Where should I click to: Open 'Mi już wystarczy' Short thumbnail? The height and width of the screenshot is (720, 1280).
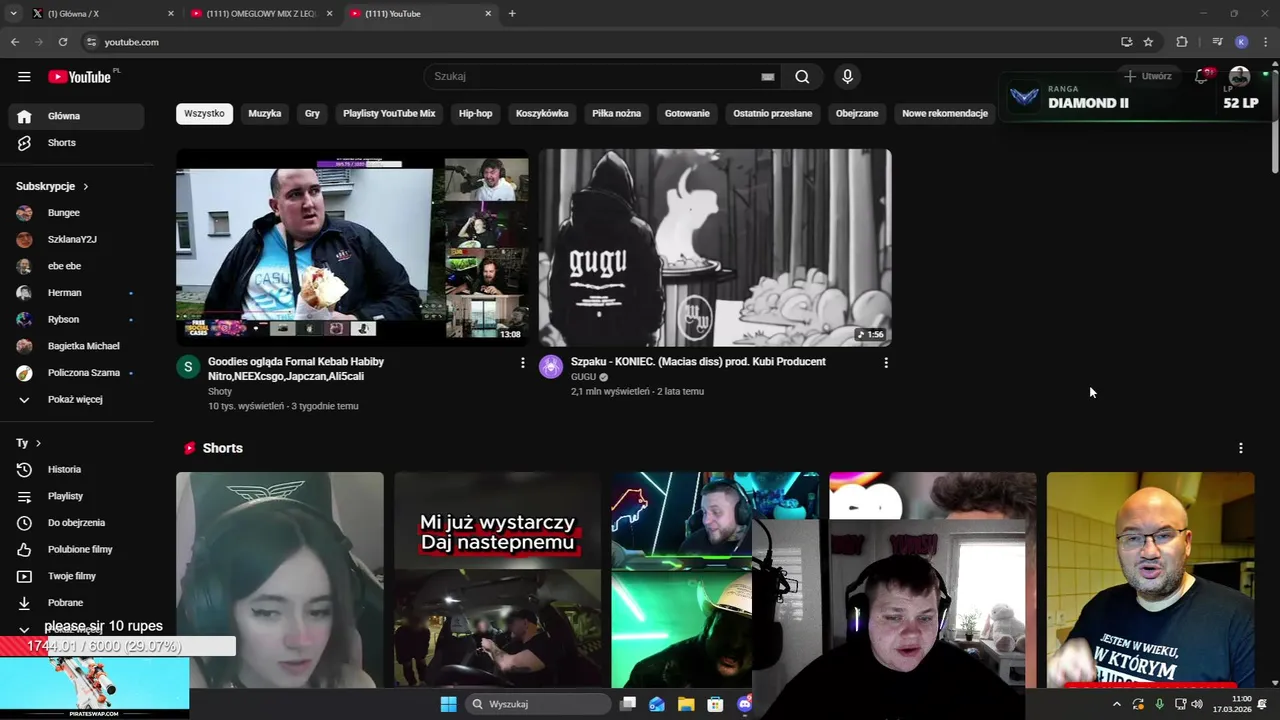click(x=498, y=580)
